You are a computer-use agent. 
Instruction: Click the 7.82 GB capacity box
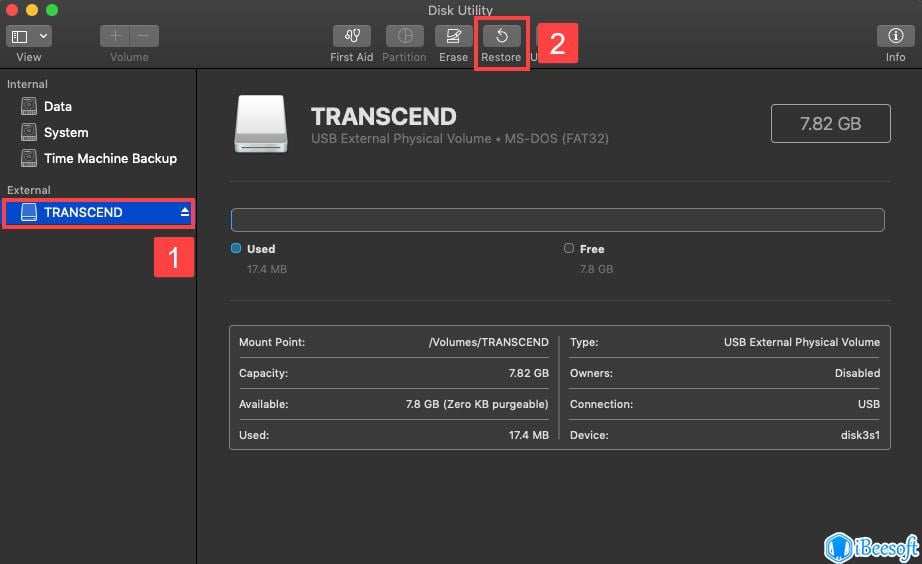830,124
